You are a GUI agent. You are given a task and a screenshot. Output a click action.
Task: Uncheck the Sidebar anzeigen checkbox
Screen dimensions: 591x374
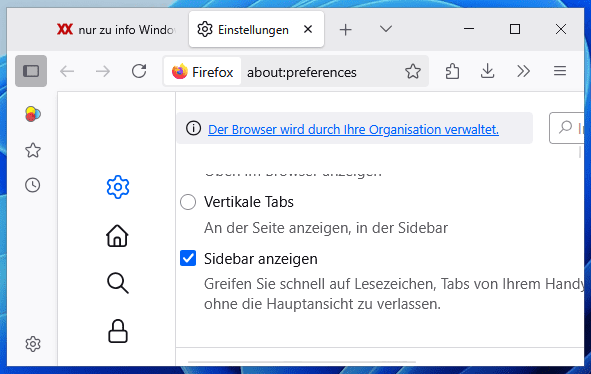tap(188, 258)
